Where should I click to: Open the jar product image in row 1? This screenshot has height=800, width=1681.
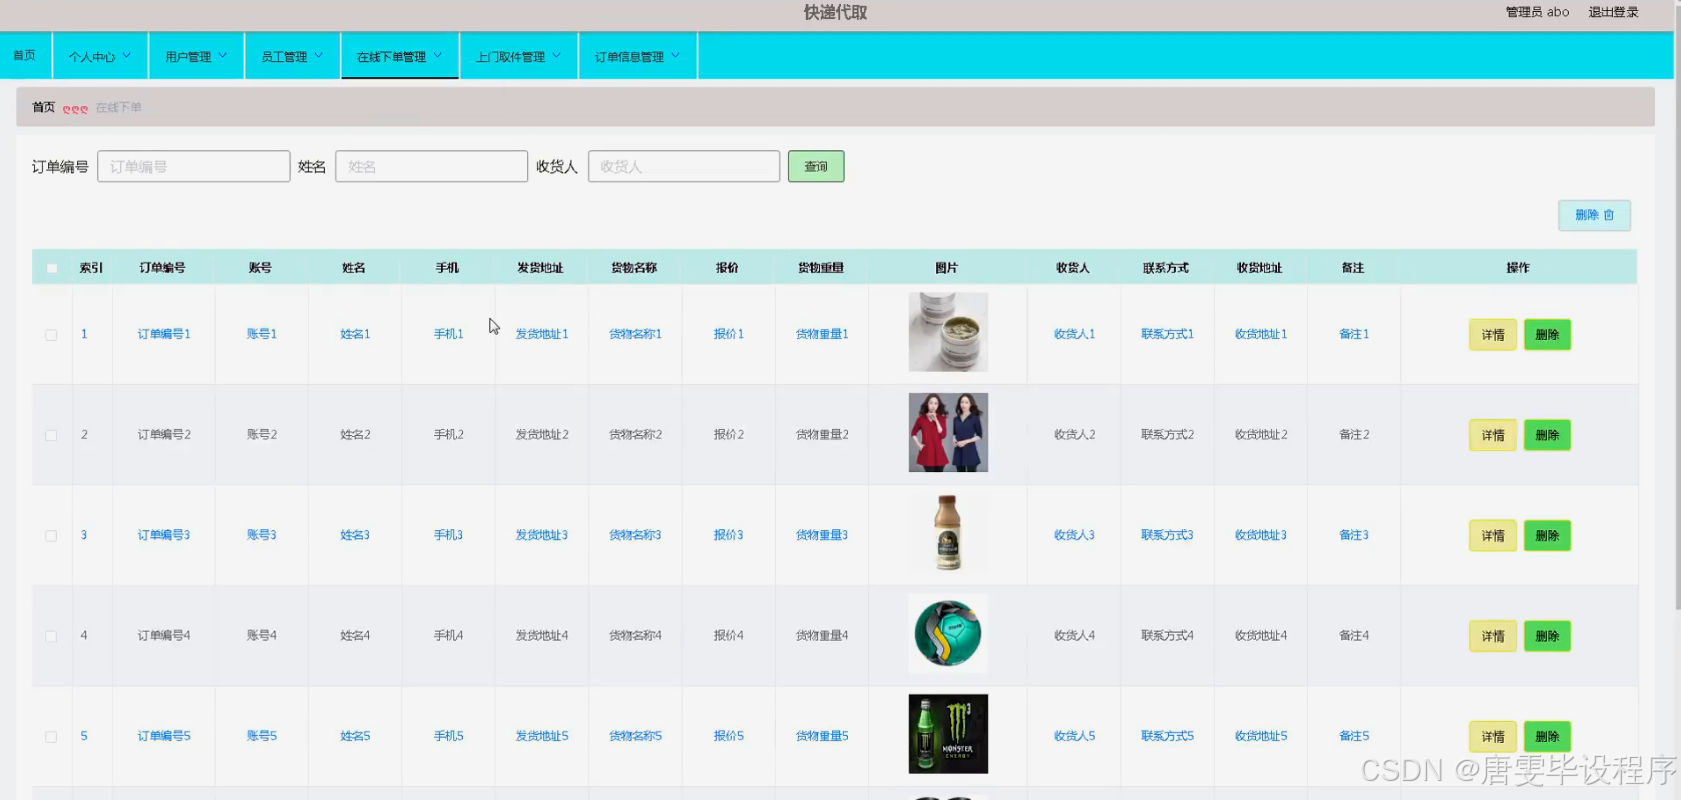click(x=948, y=332)
